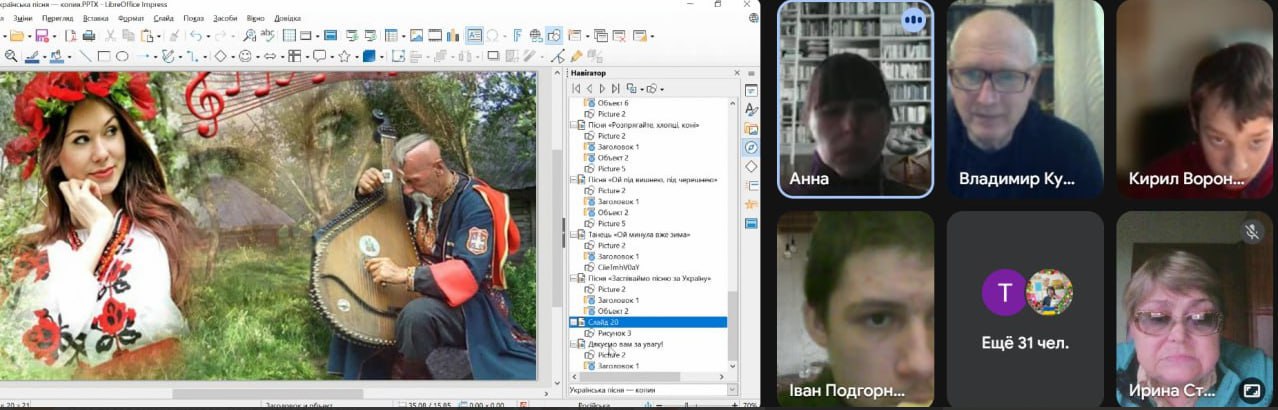Click the smiley Symbol Shapes icon

245,57
